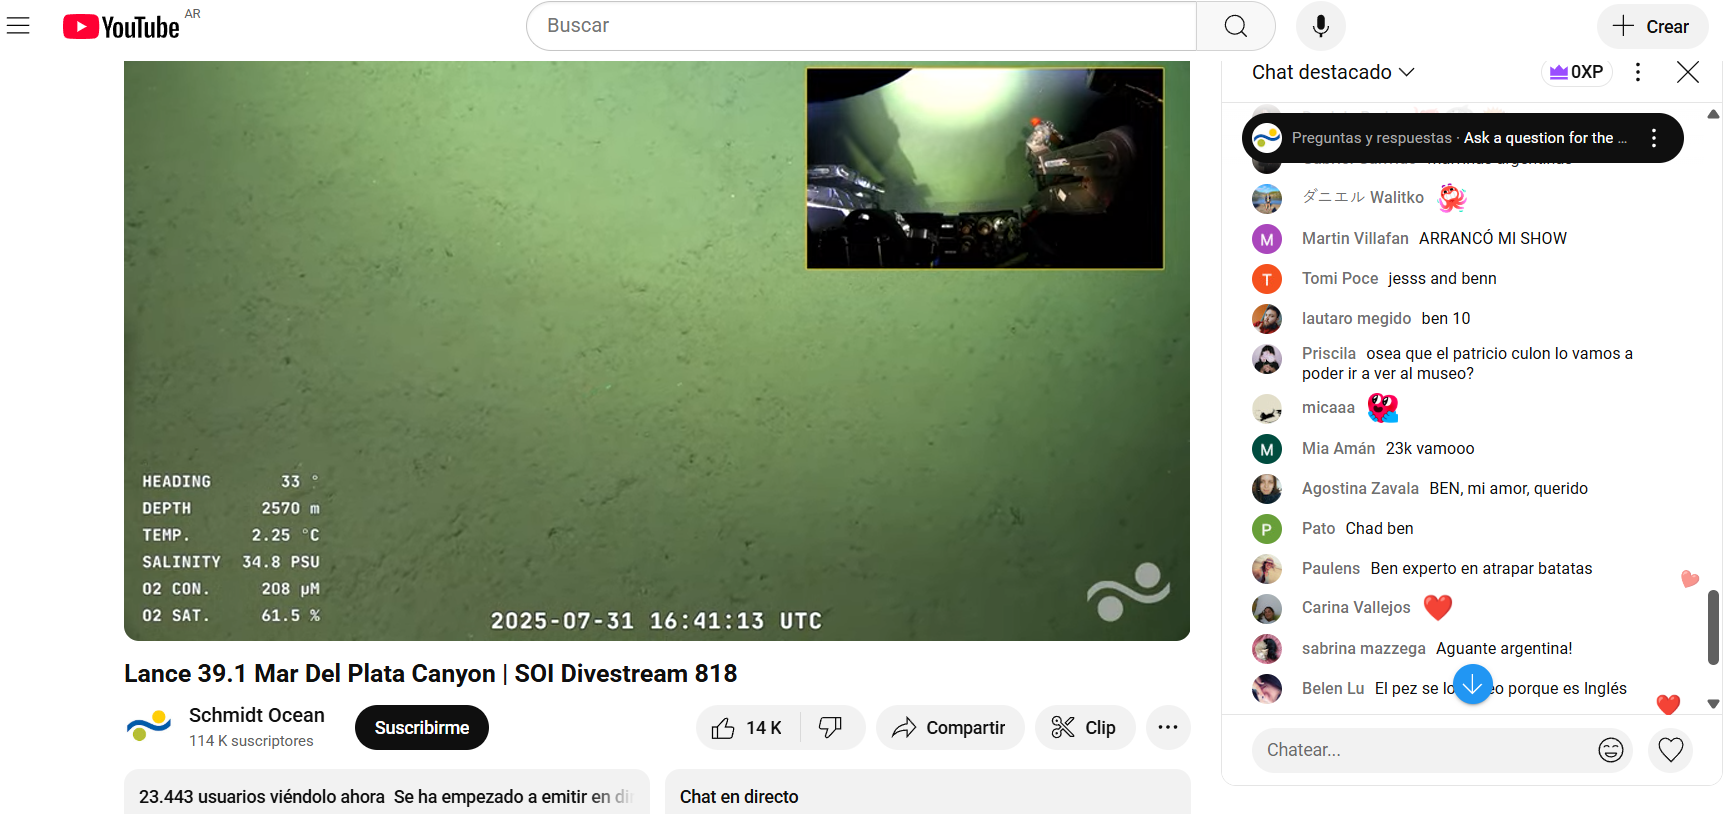This screenshot has width=1729, height=814.
Task: Close the live chat panel
Action: click(x=1688, y=72)
